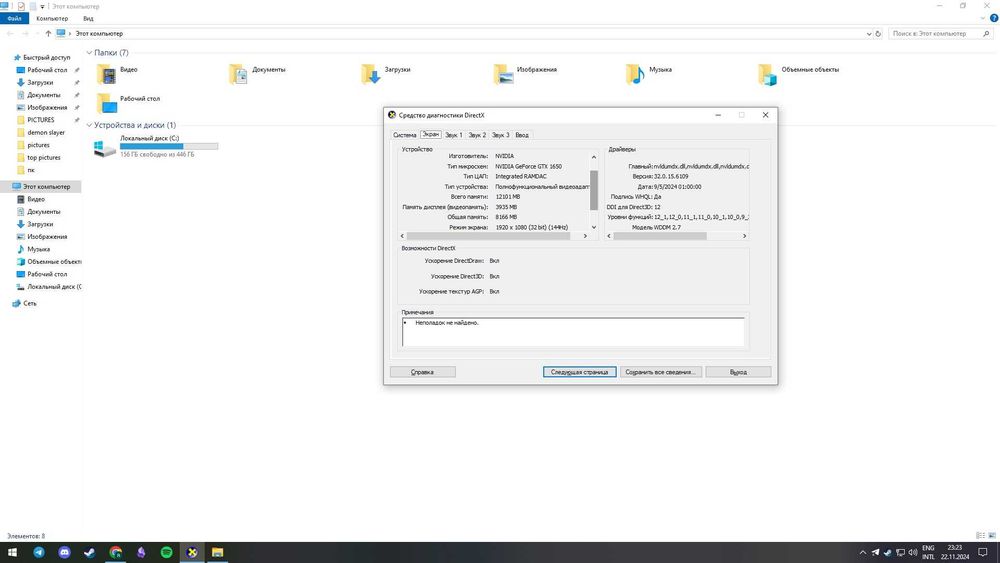
Task: Click scroll right arrow in Драйверы panel
Action: tap(744, 236)
